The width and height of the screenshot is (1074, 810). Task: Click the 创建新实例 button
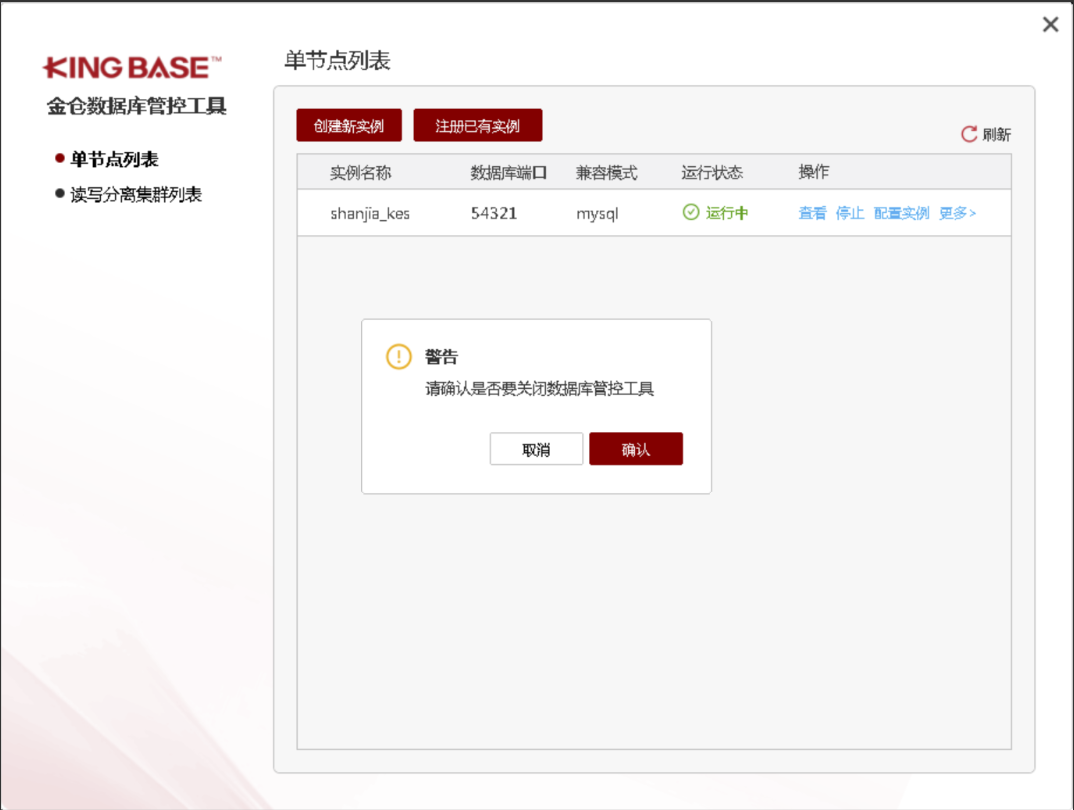pos(349,125)
